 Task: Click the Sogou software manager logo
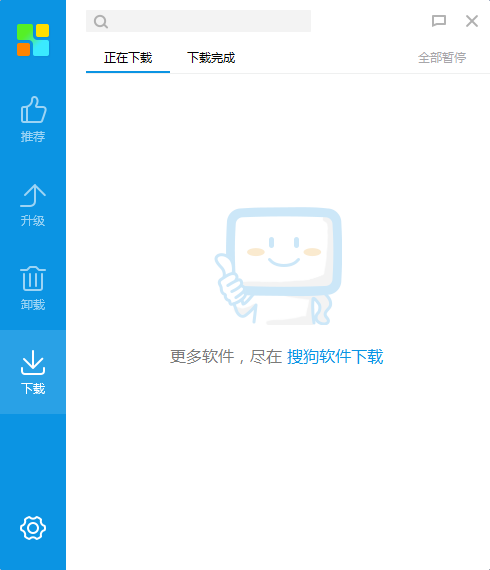(x=33, y=40)
